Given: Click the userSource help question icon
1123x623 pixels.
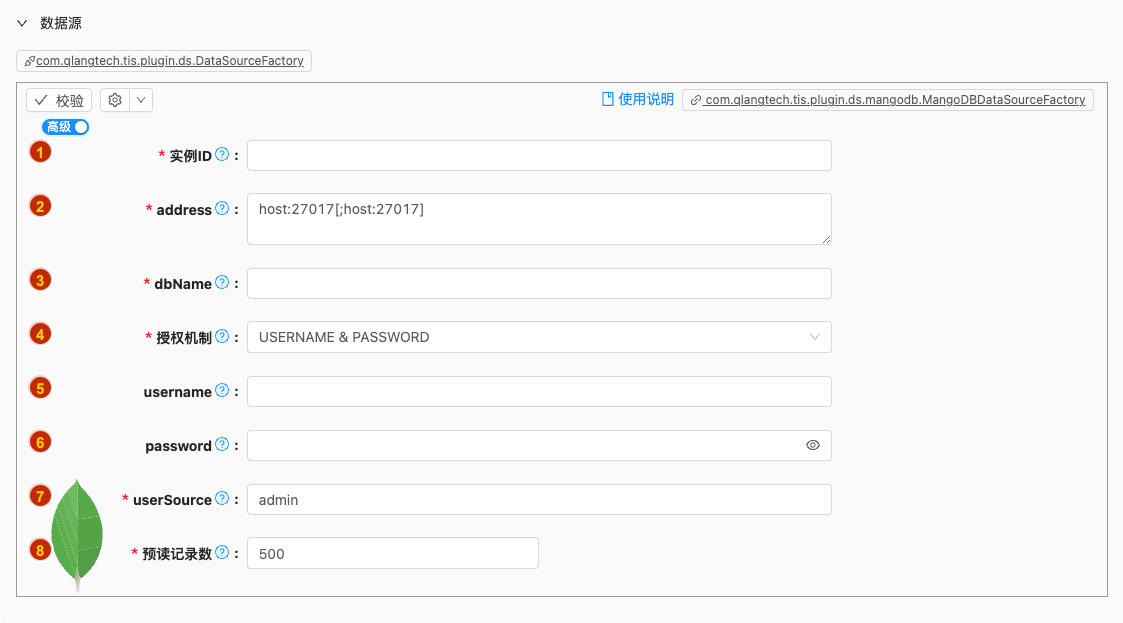Looking at the screenshot, I should 222,499.
